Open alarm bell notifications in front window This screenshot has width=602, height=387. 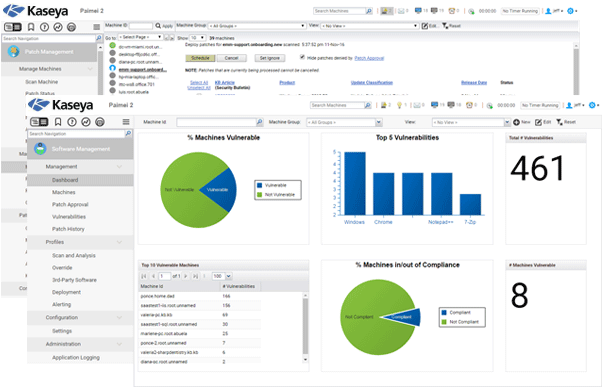[x=383, y=105]
